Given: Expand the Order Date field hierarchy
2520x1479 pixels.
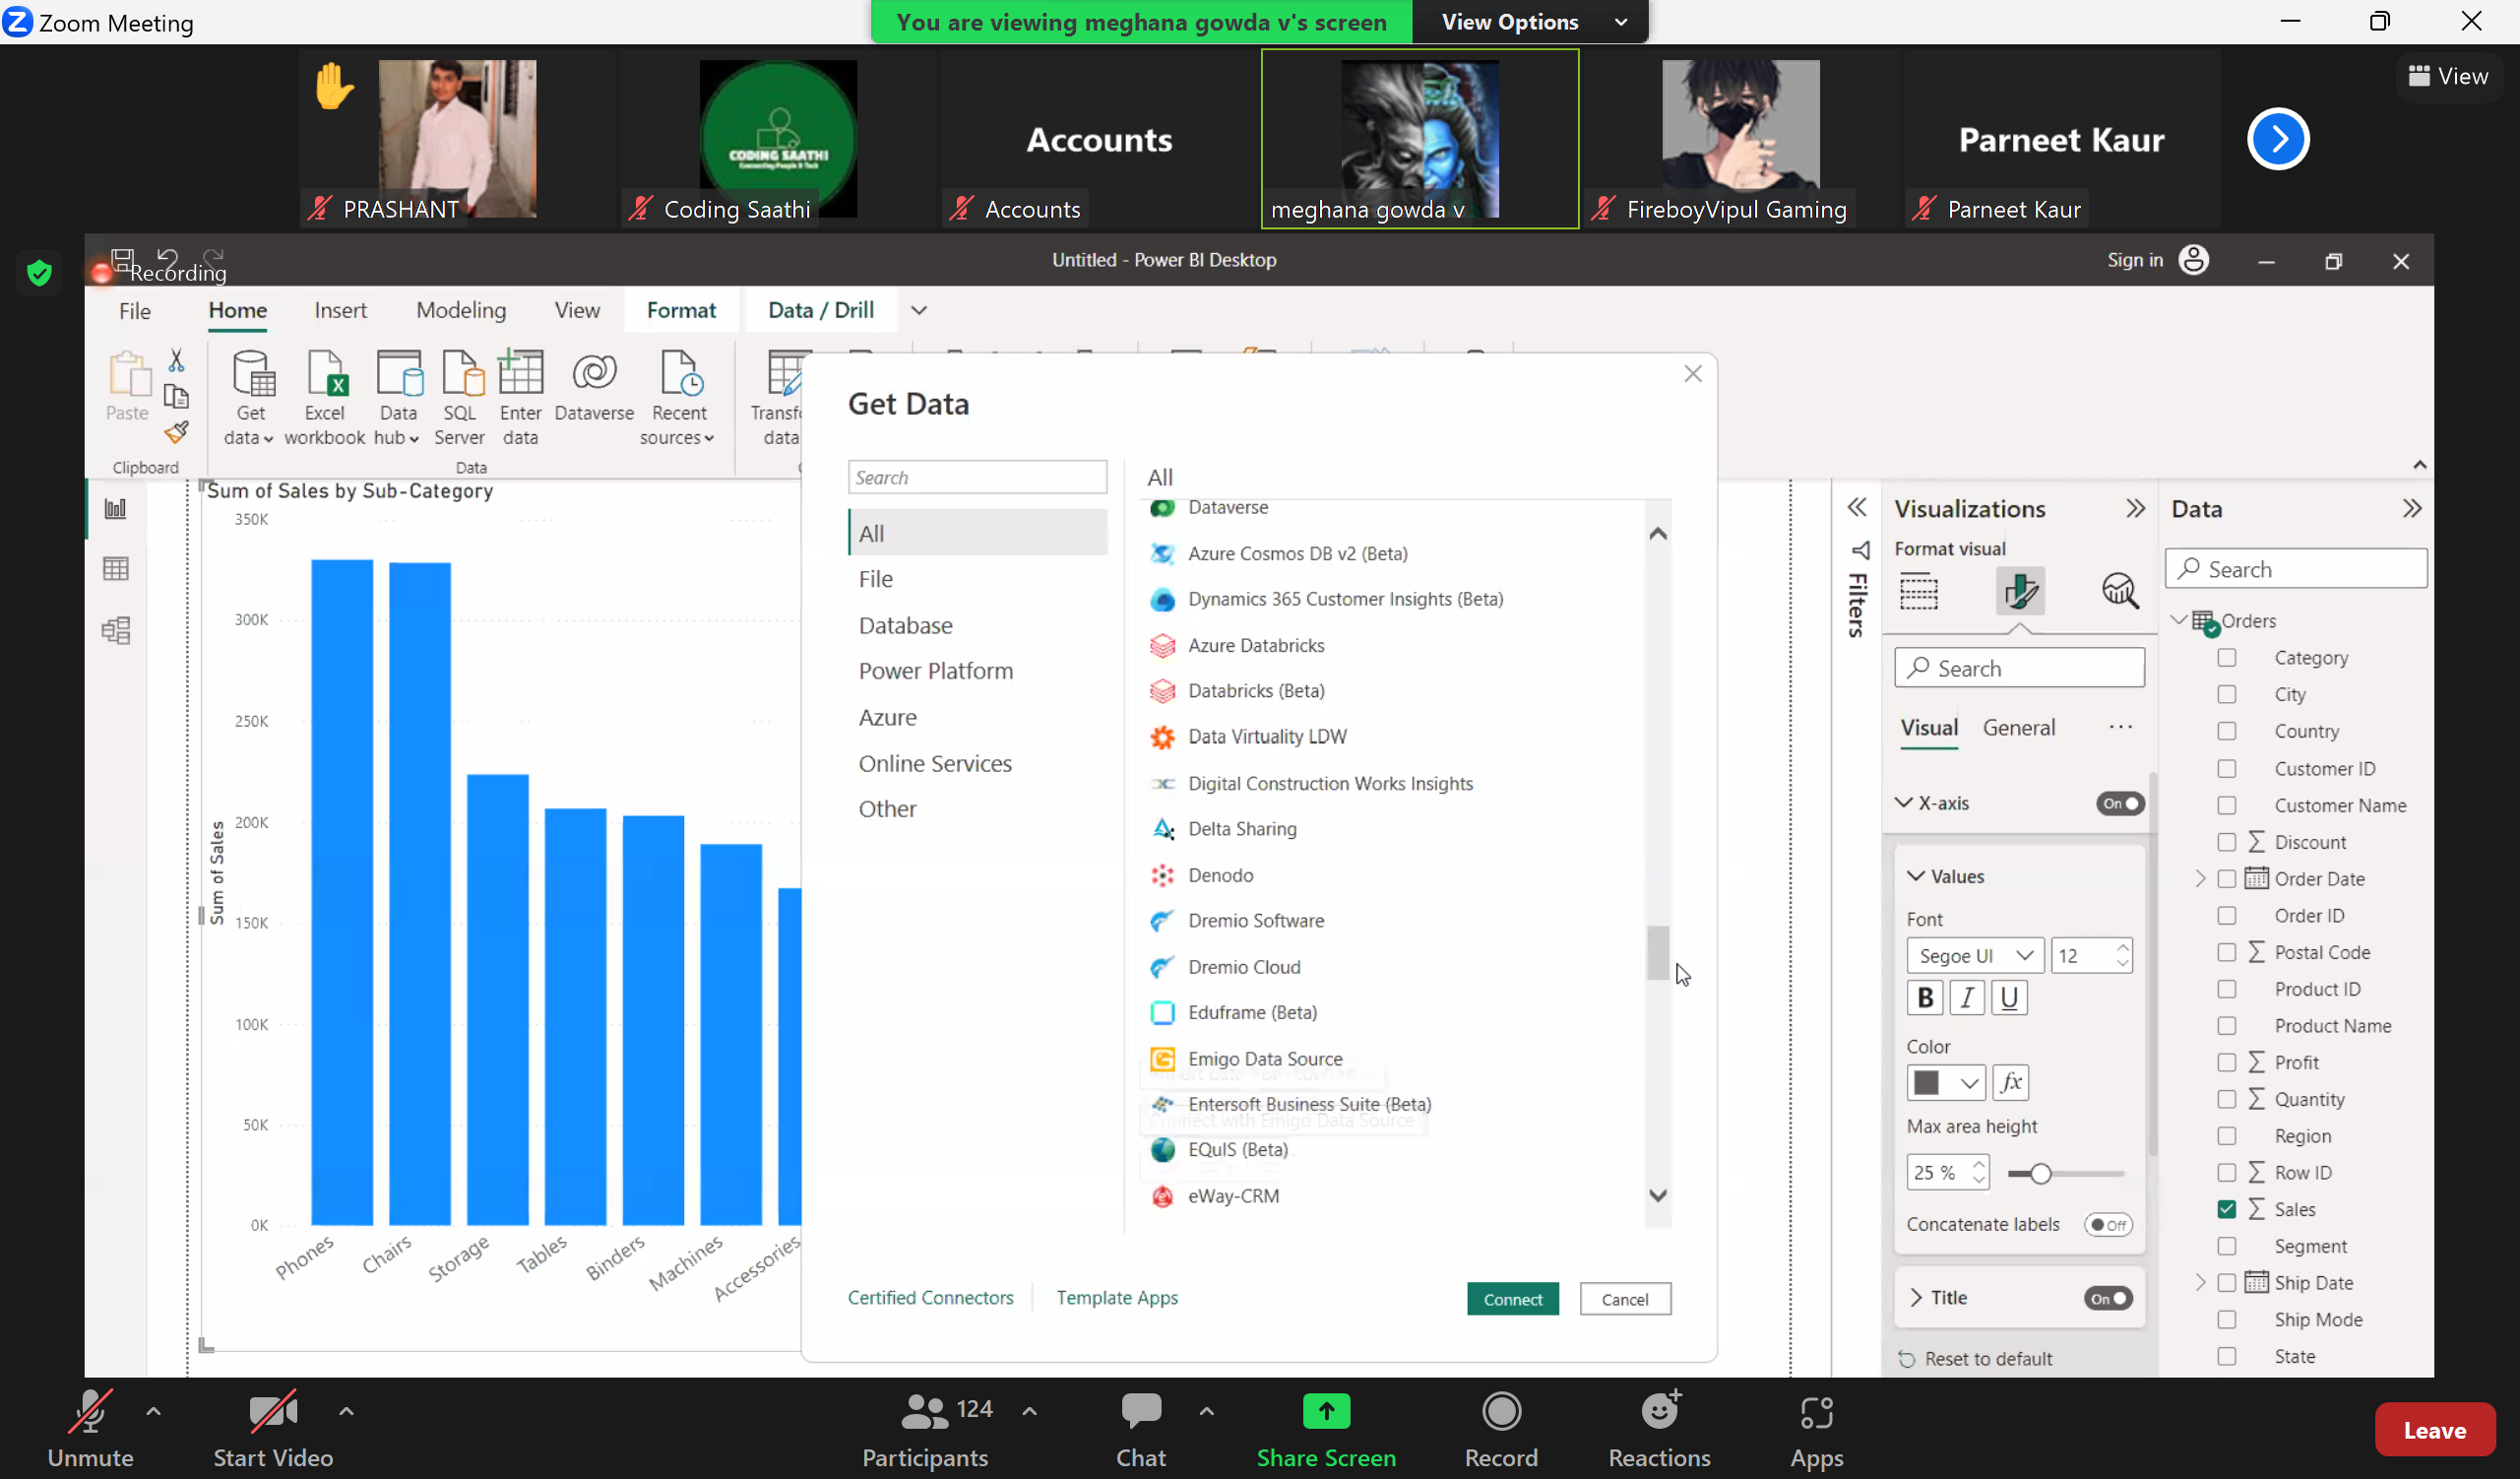Looking at the screenshot, I should click(x=2200, y=878).
